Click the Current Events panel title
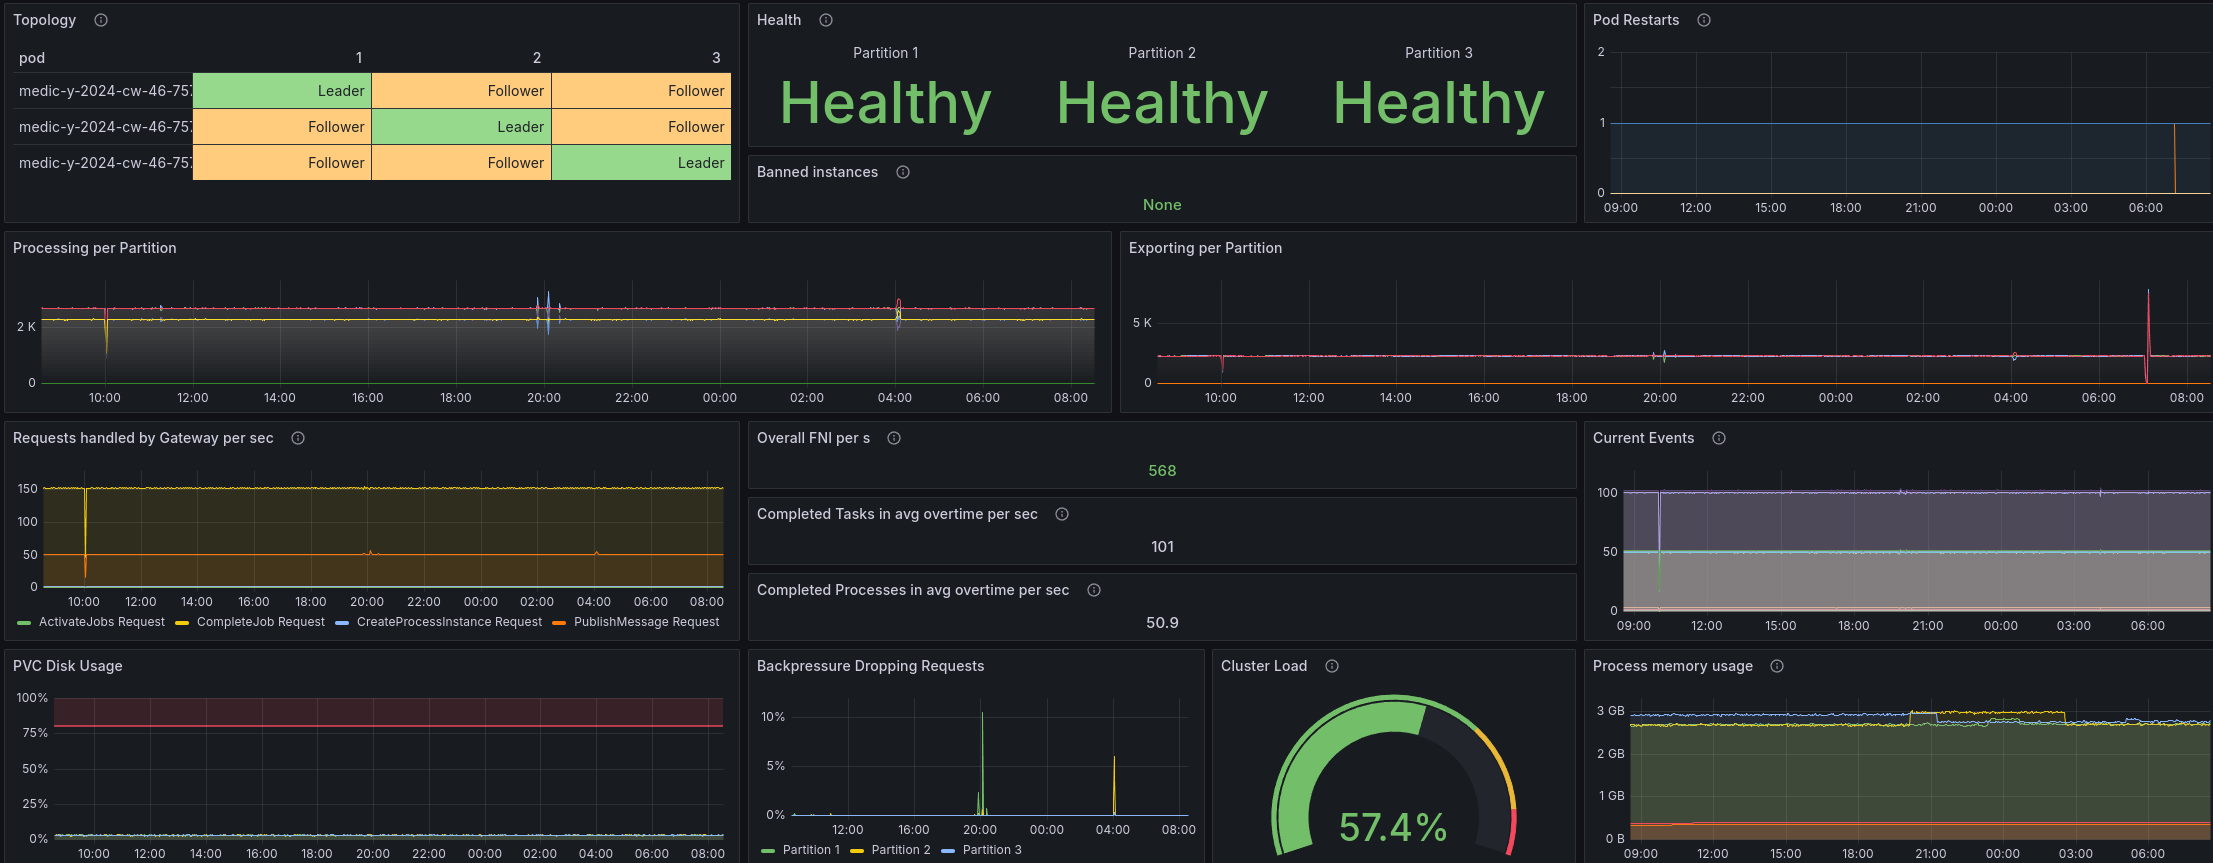Viewport: 2213px width, 863px height. pyautogui.click(x=1643, y=438)
